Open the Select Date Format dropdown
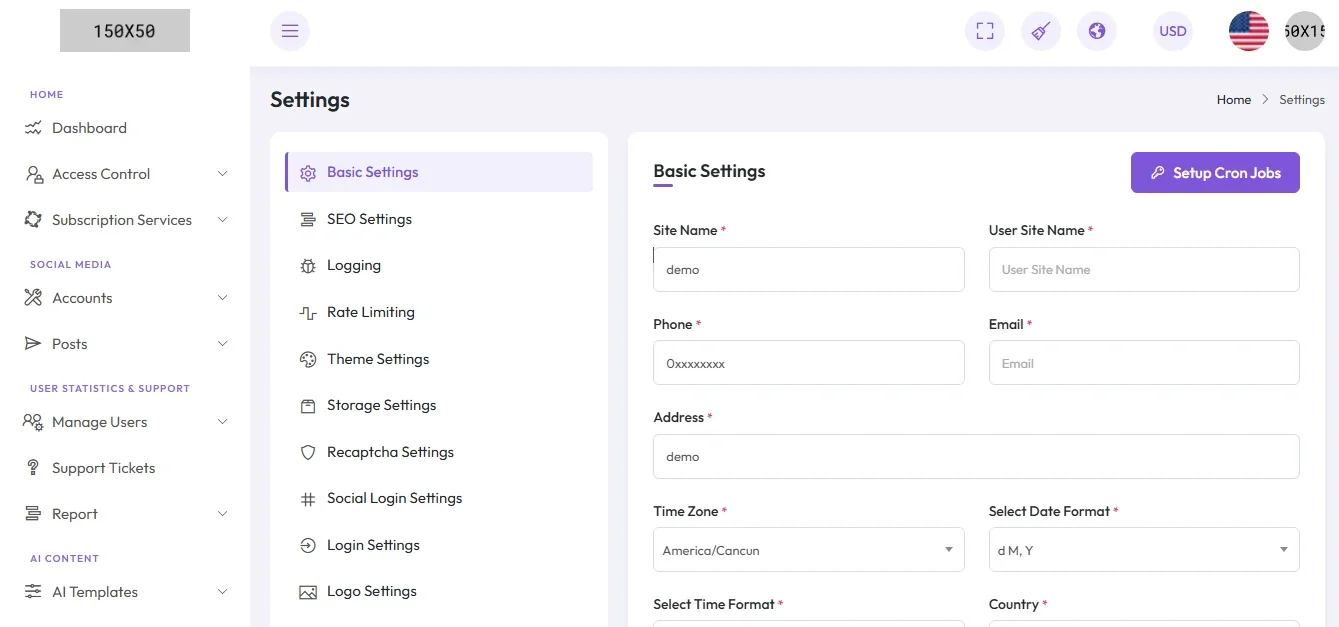The image size is (1339, 627). 1144,550
